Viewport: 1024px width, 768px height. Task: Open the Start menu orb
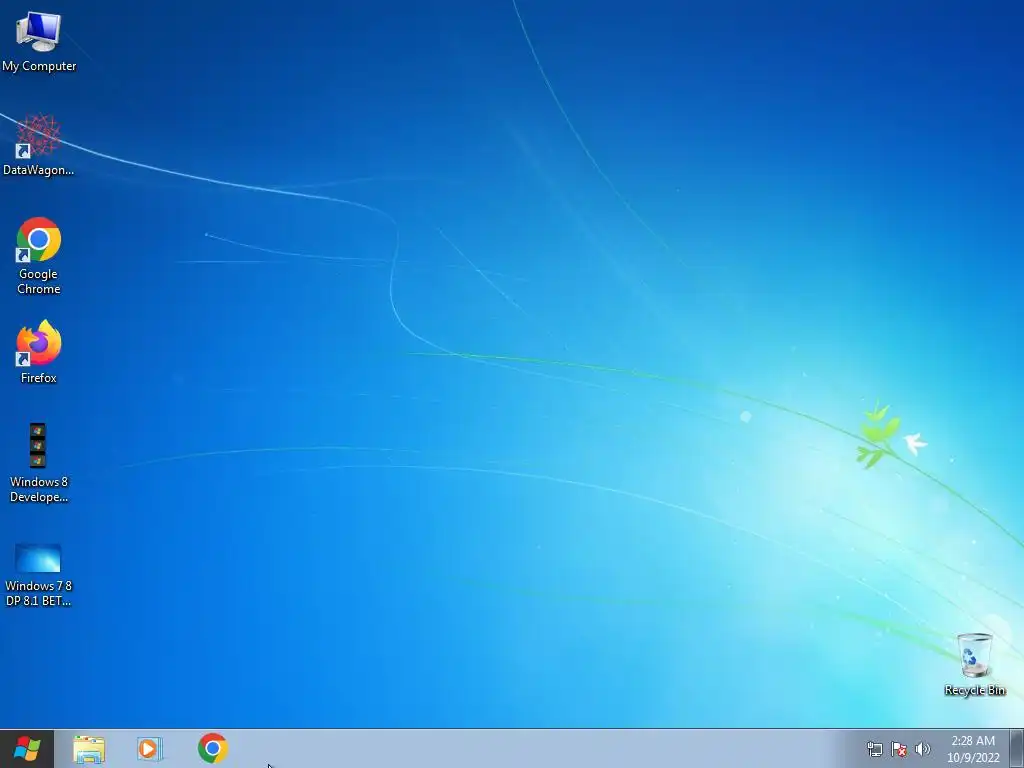coord(27,748)
